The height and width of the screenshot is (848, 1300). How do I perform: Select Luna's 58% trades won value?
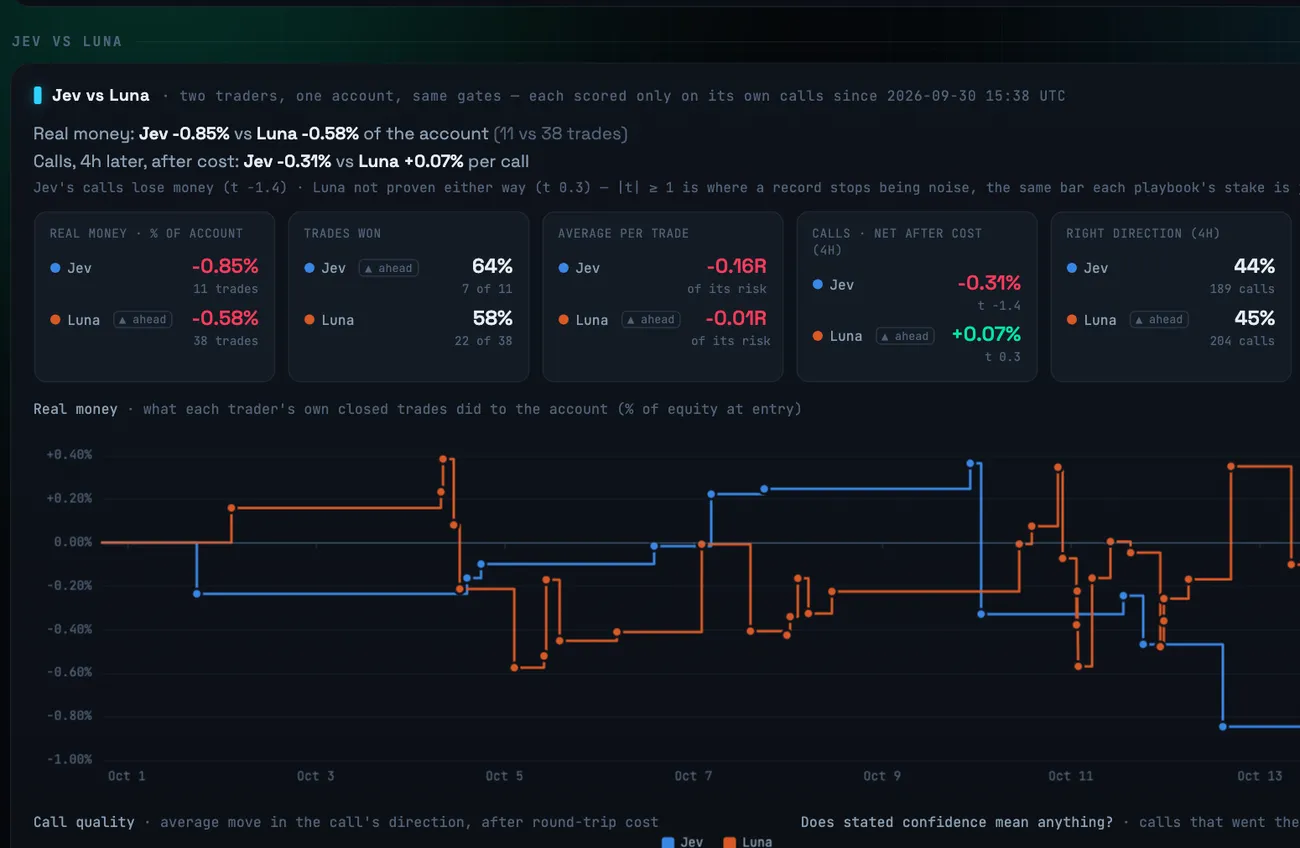pyautogui.click(x=492, y=319)
